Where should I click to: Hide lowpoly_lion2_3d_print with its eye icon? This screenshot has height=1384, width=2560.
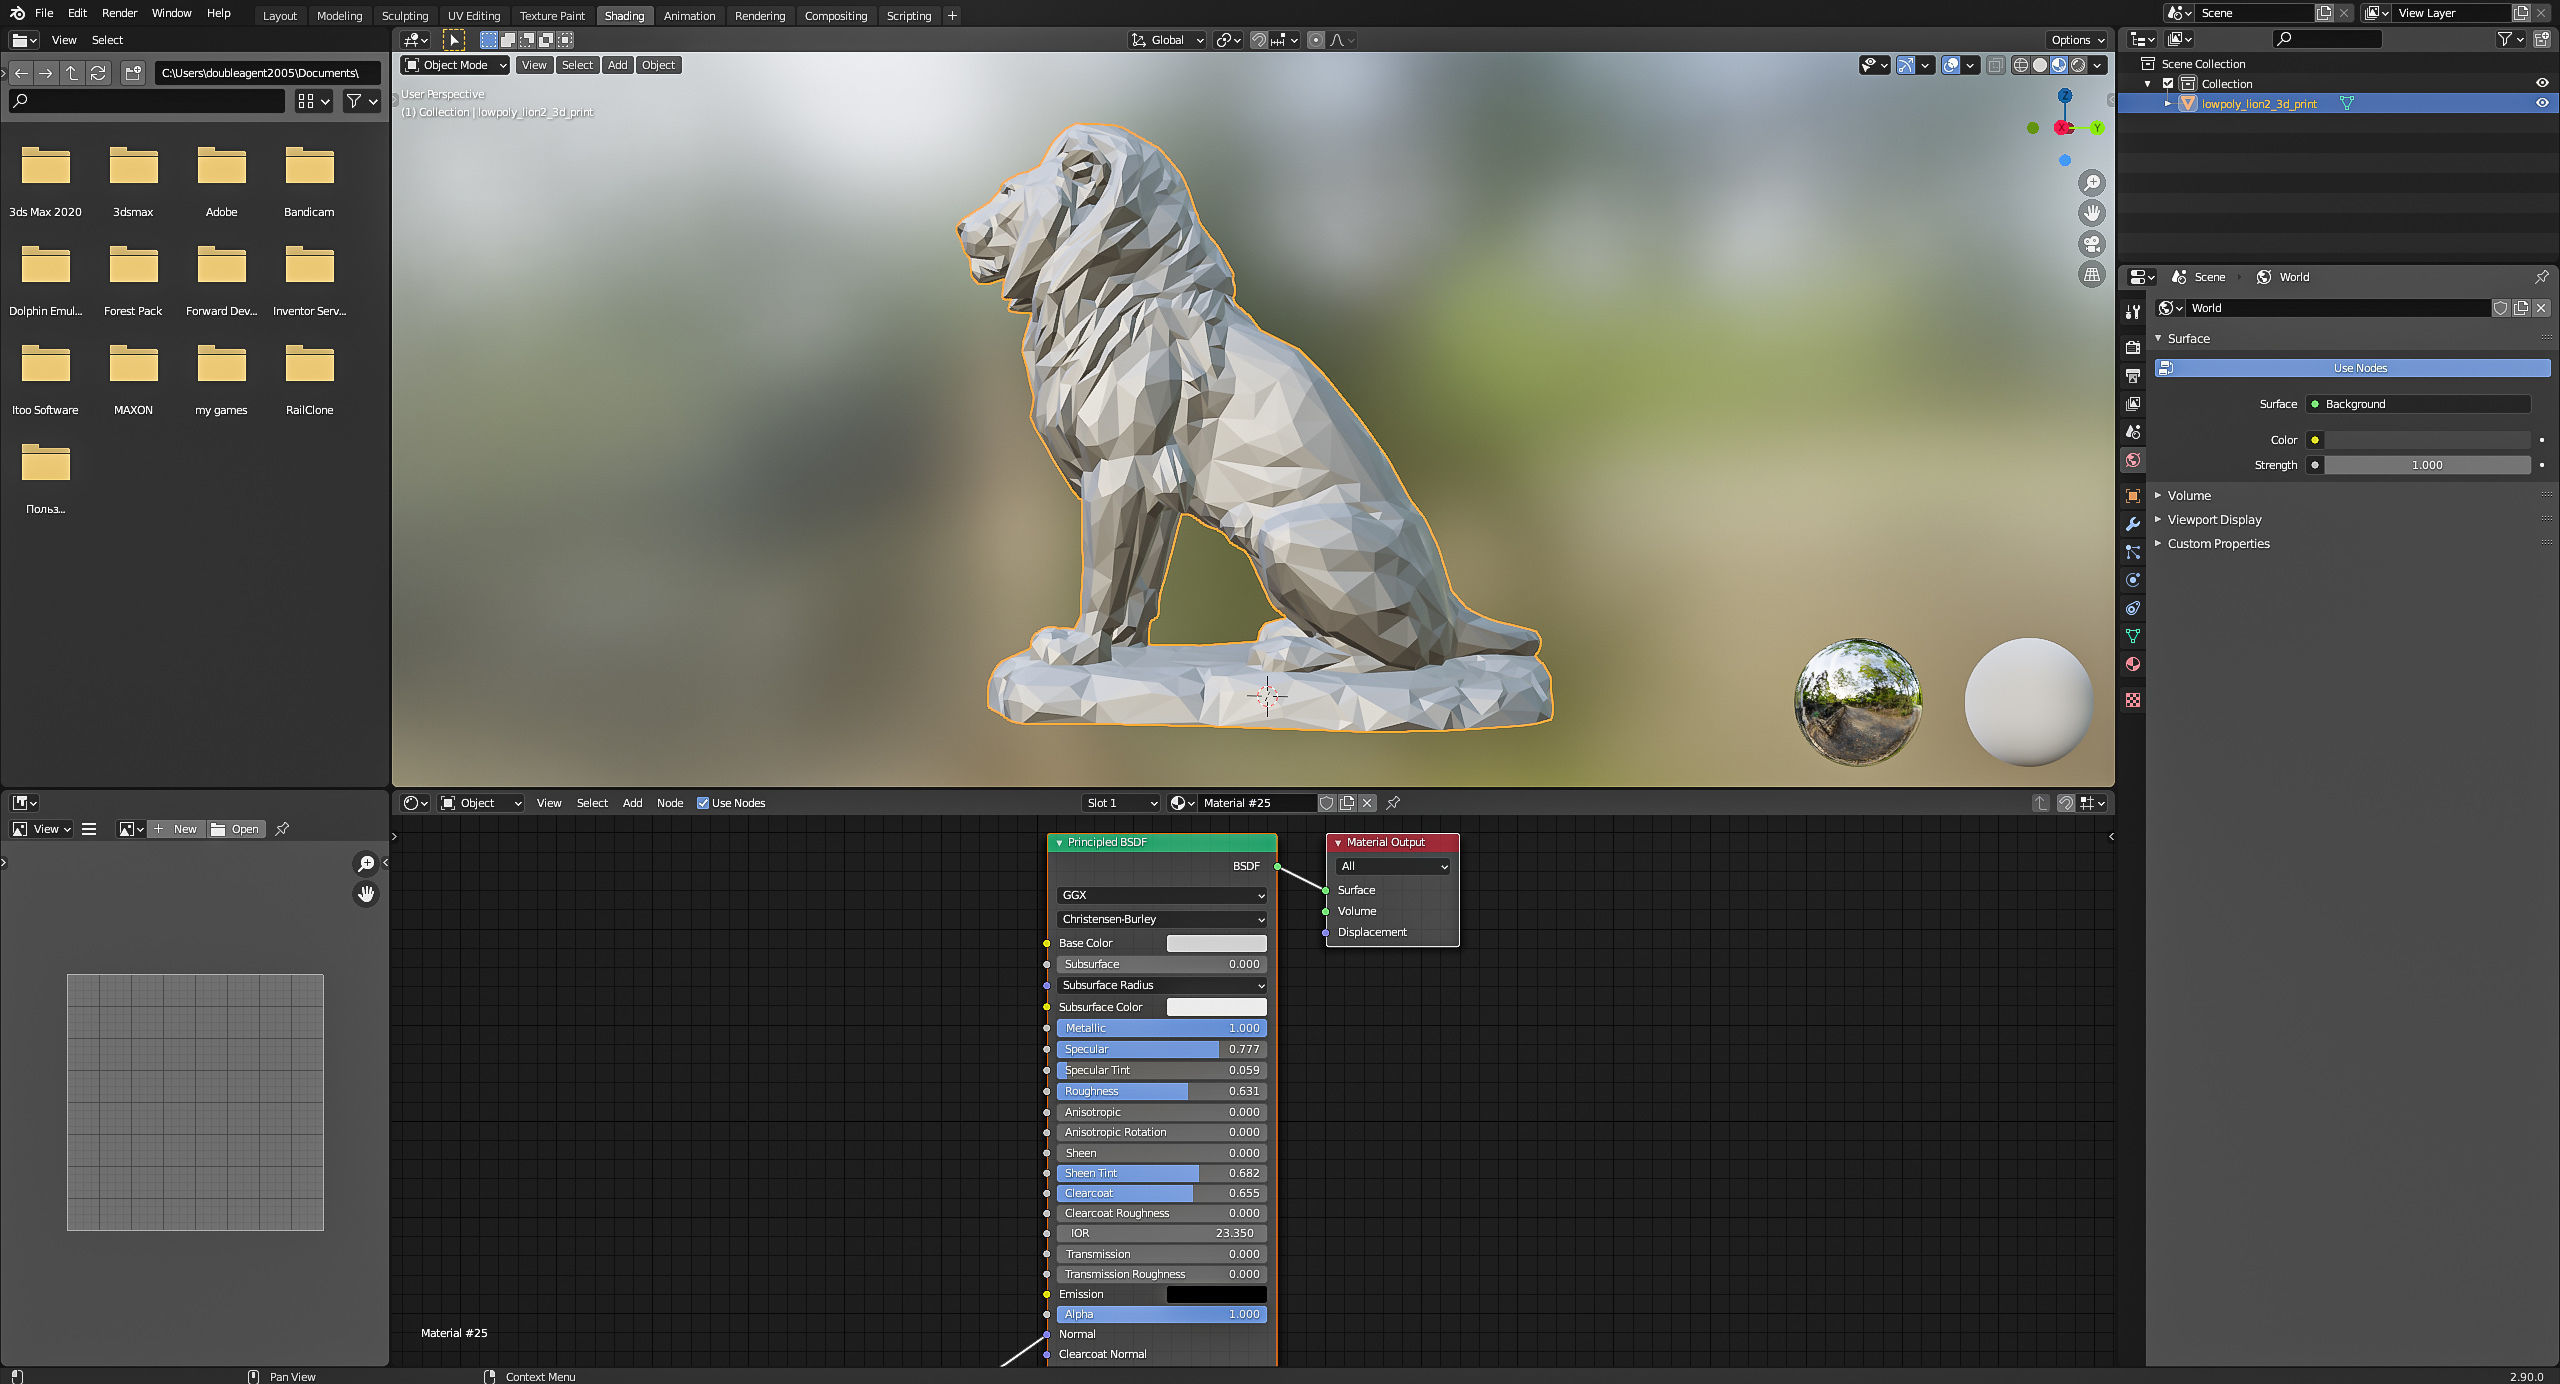(2541, 103)
